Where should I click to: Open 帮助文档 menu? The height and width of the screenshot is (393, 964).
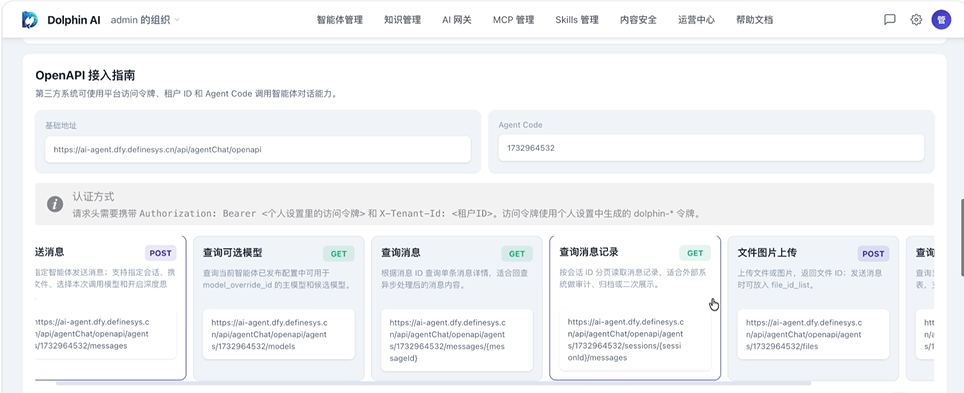pyautogui.click(x=754, y=20)
